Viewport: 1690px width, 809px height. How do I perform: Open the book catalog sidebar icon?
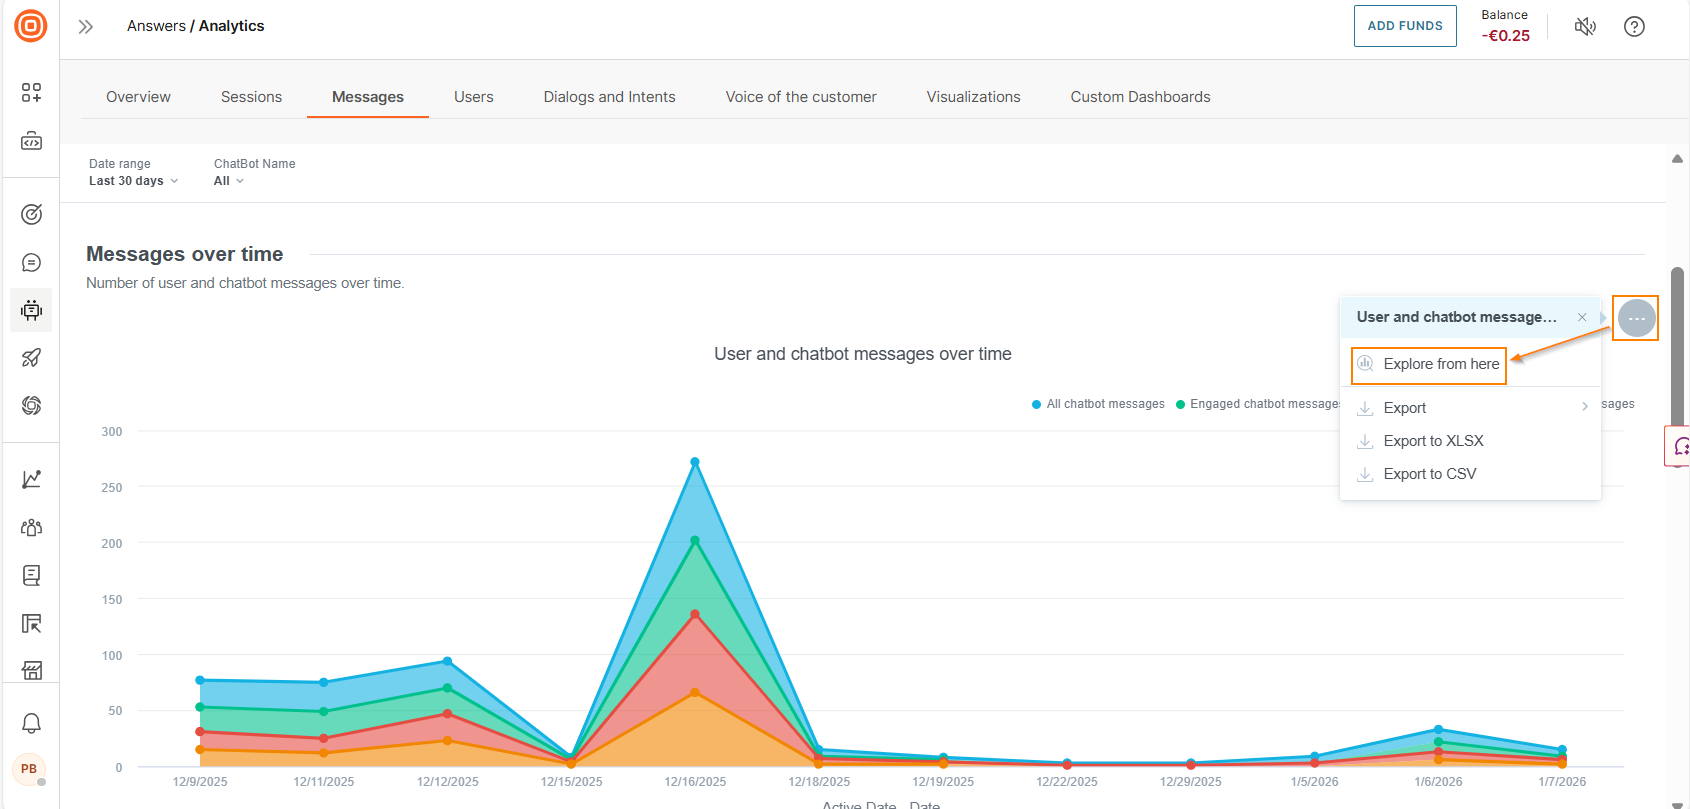[x=31, y=575]
